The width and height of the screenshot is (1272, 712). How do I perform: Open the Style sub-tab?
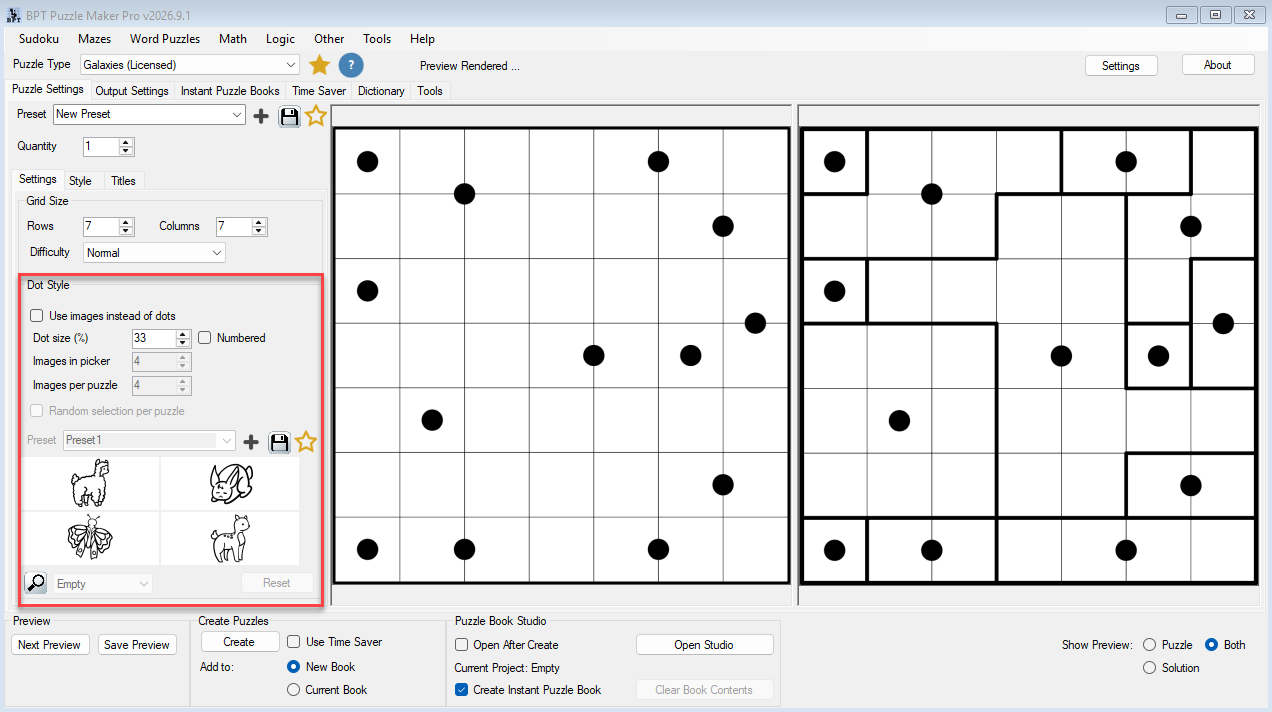pyautogui.click(x=80, y=181)
